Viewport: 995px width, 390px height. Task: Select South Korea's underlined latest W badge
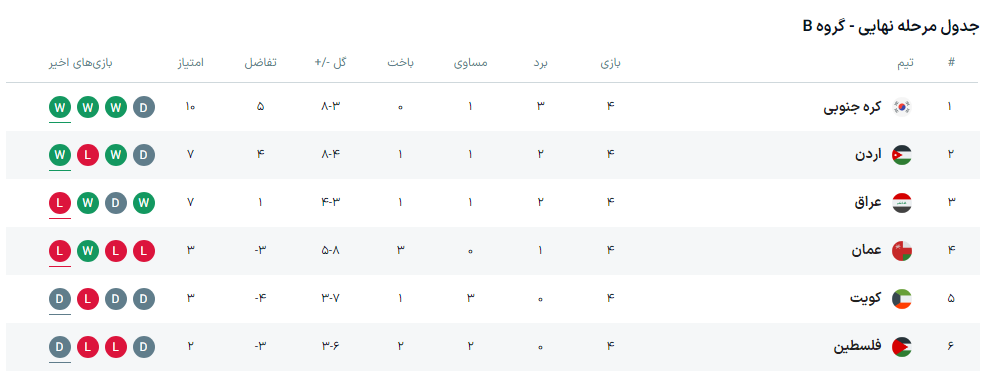[60, 107]
